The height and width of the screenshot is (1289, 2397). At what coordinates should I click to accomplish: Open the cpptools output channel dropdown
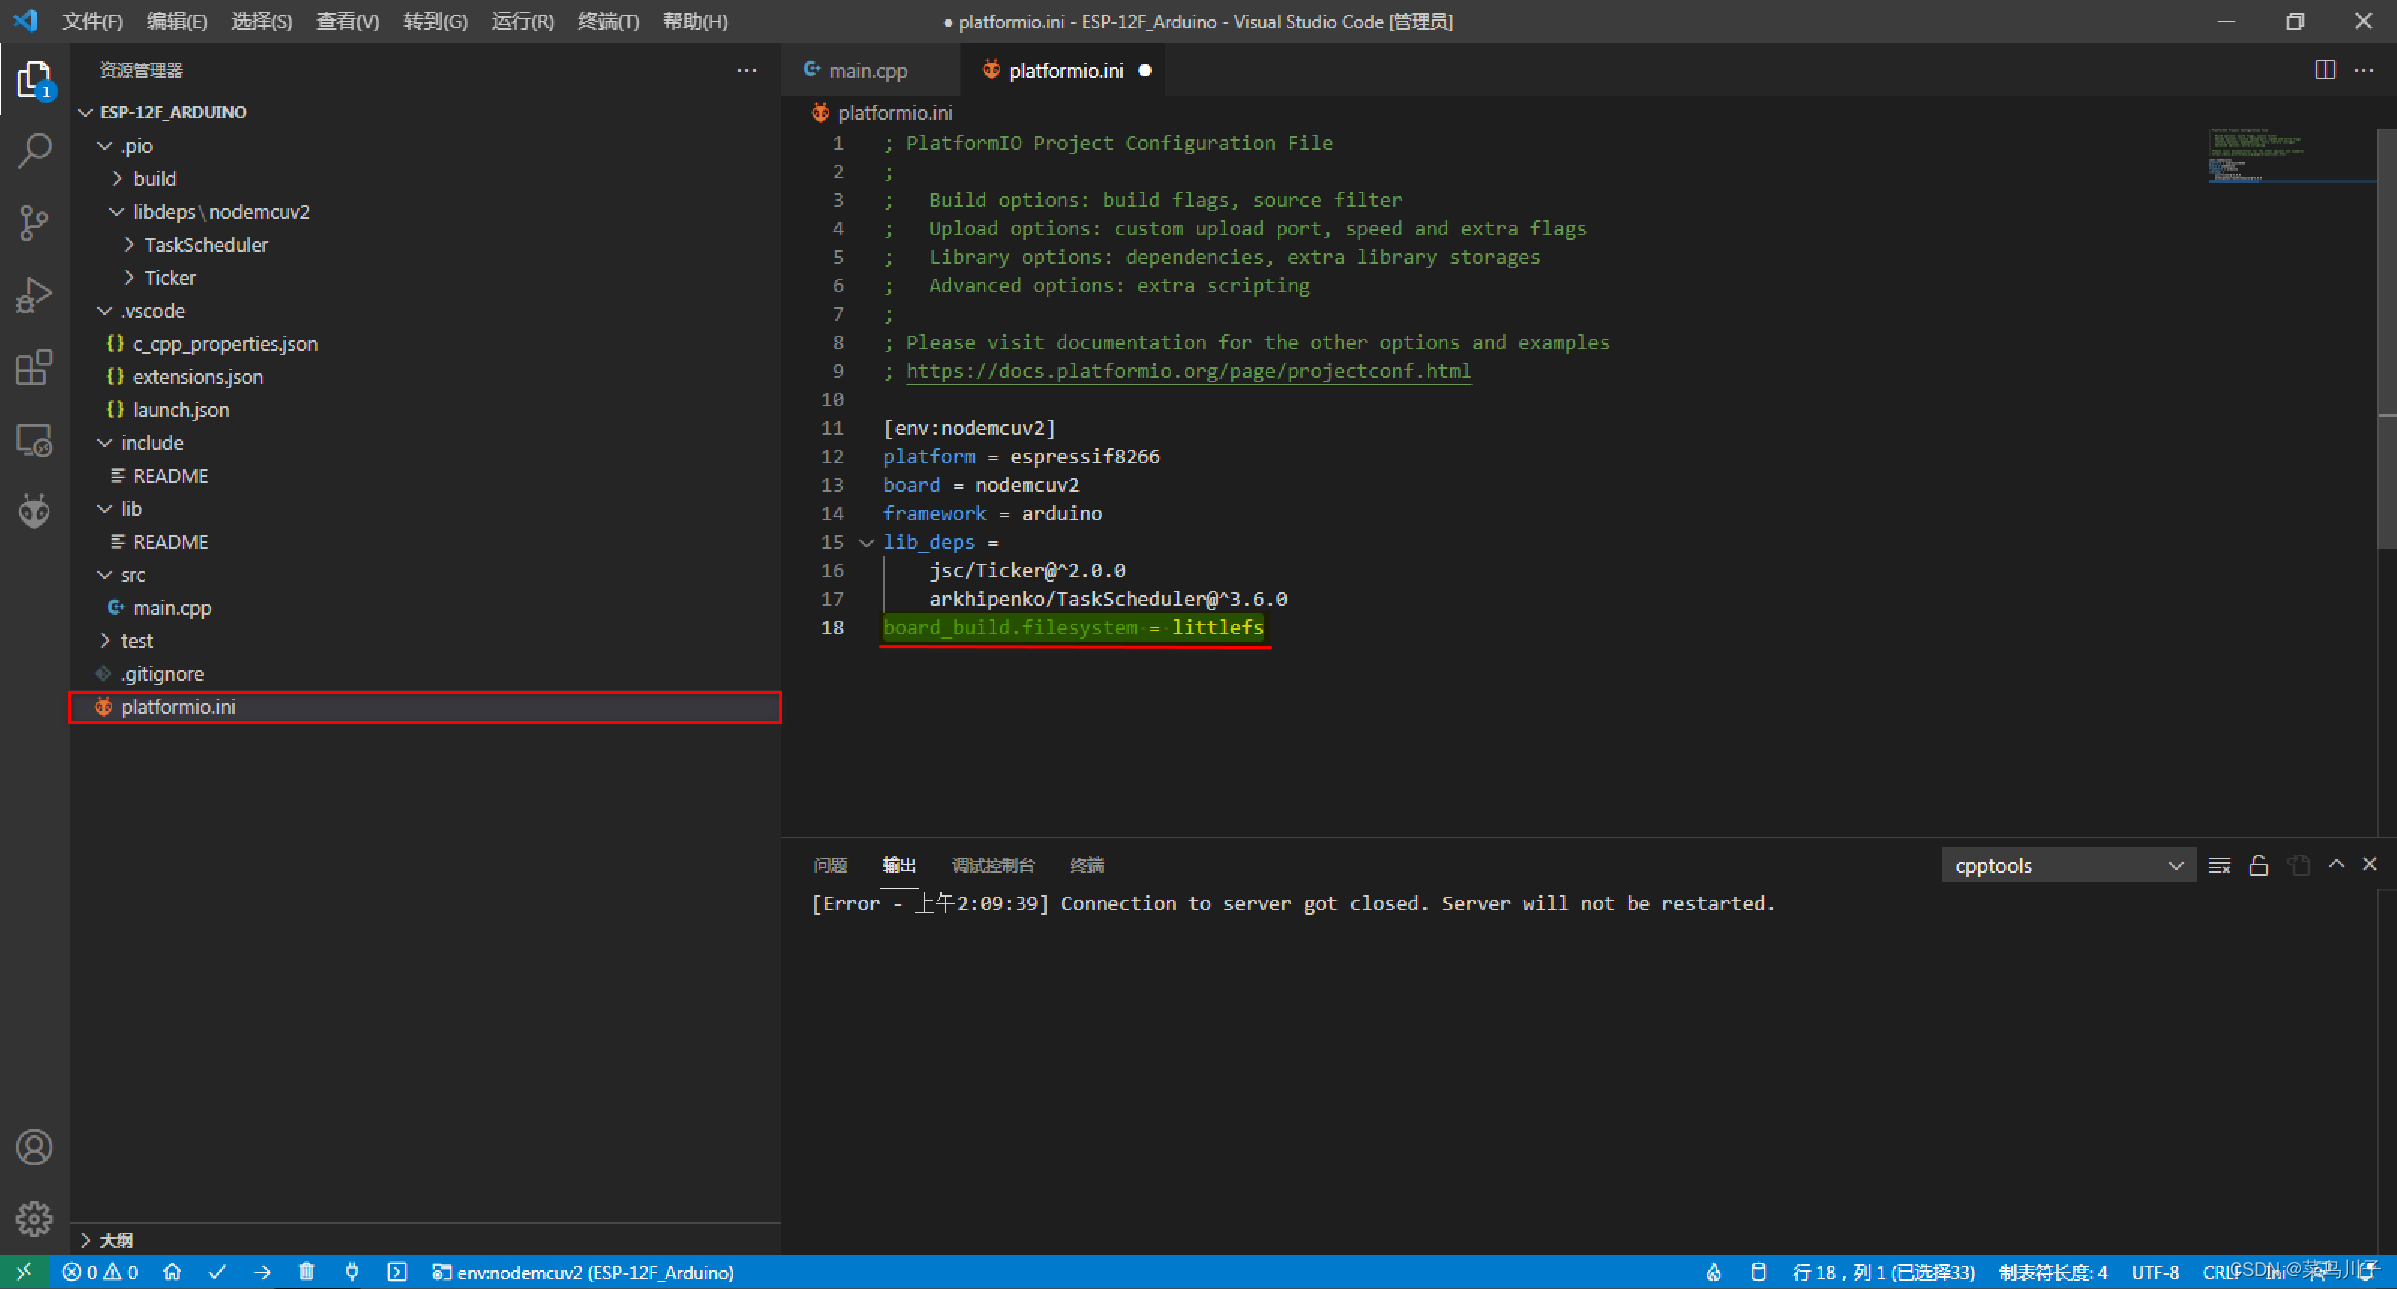(x=2067, y=865)
